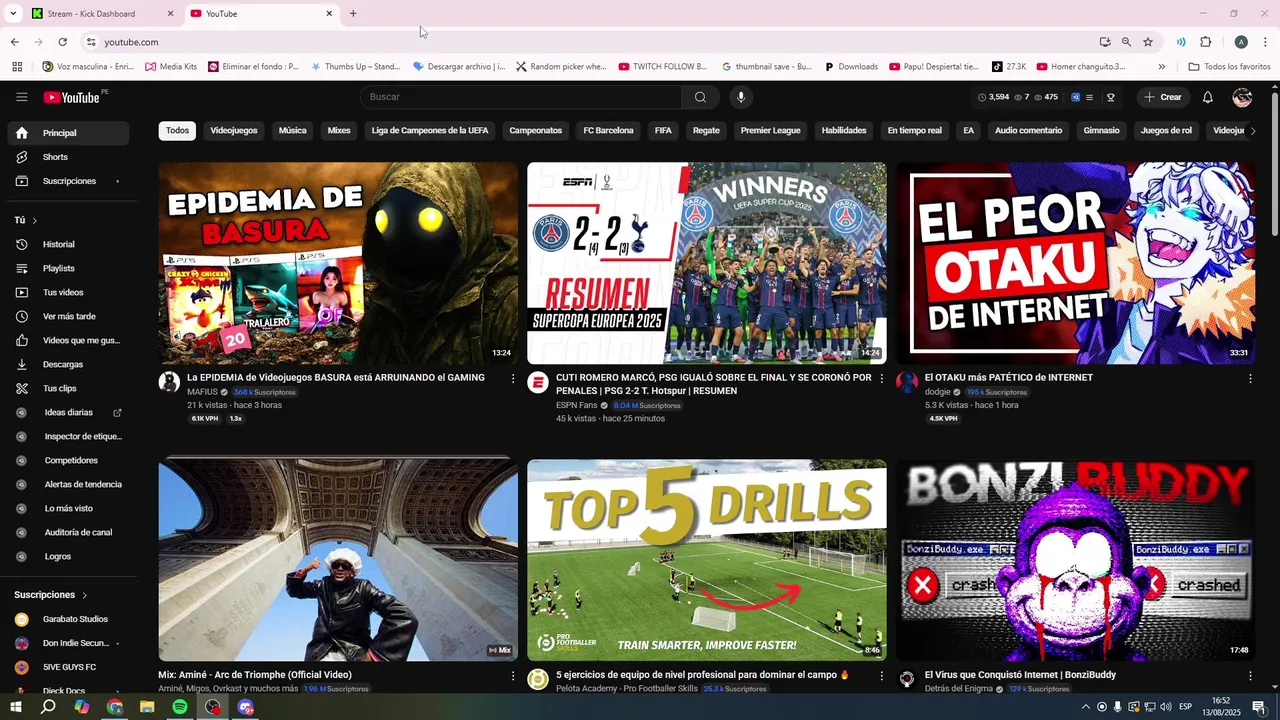Open options for the dodgie OTAKU video
The height and width of the screenshot is (720, 1280).
coord(1250,378)
